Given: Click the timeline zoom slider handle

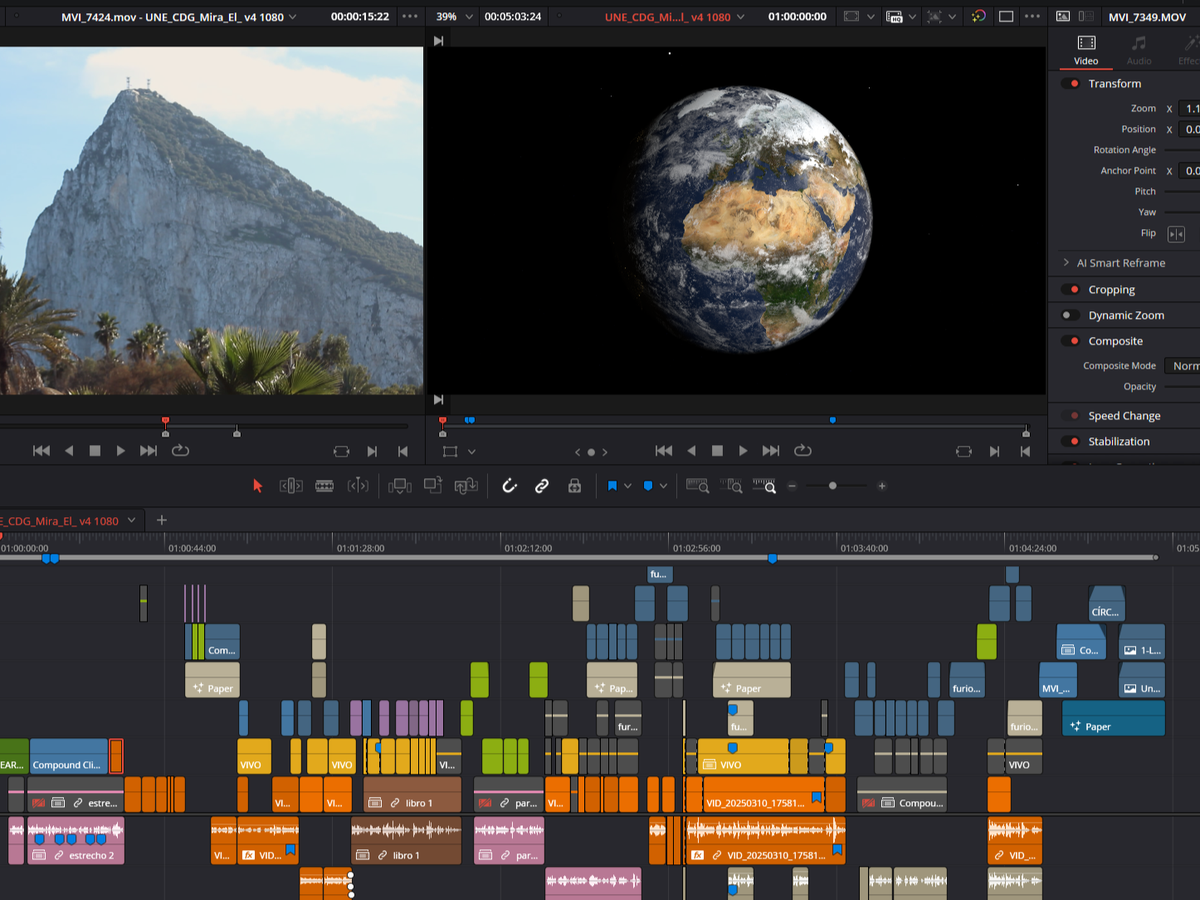Looking at the screenshot, I should point(832,486).
